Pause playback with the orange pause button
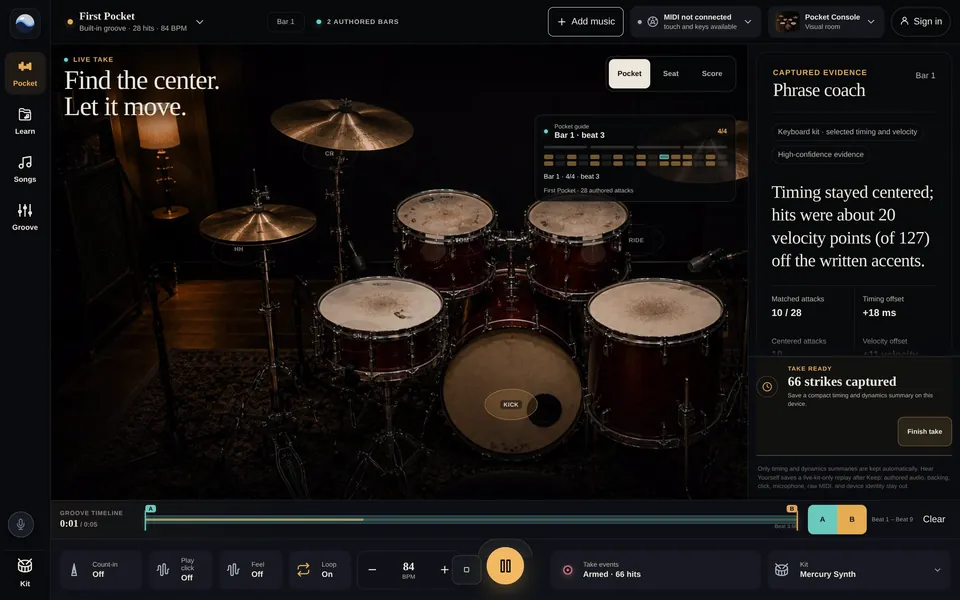960x600 pixels. [505, 566]
